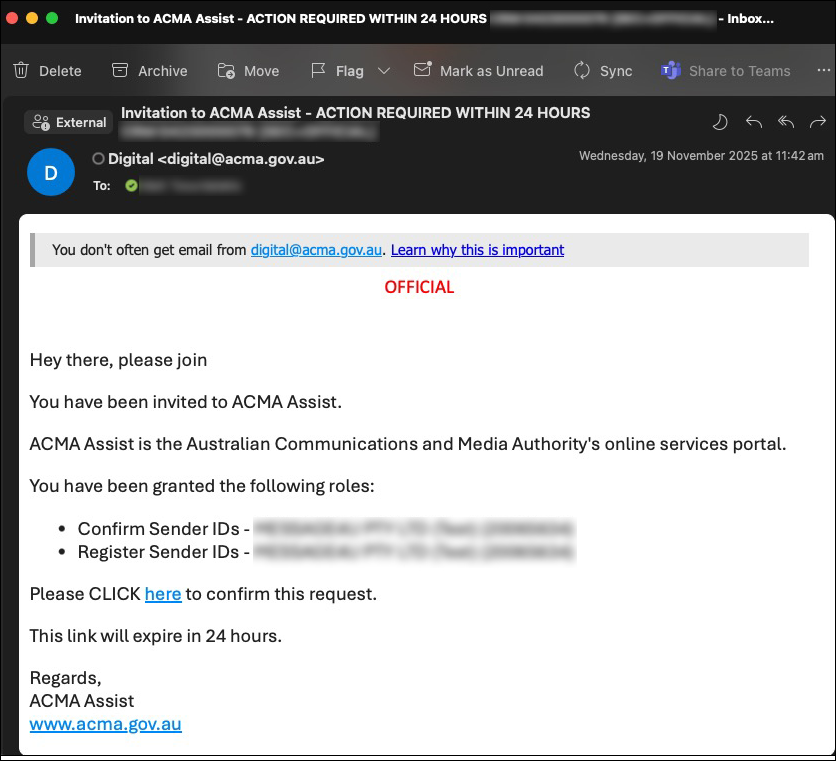
Task: Open the digital@acma.gov.au sender link
Action: click(x=316, y=250)
